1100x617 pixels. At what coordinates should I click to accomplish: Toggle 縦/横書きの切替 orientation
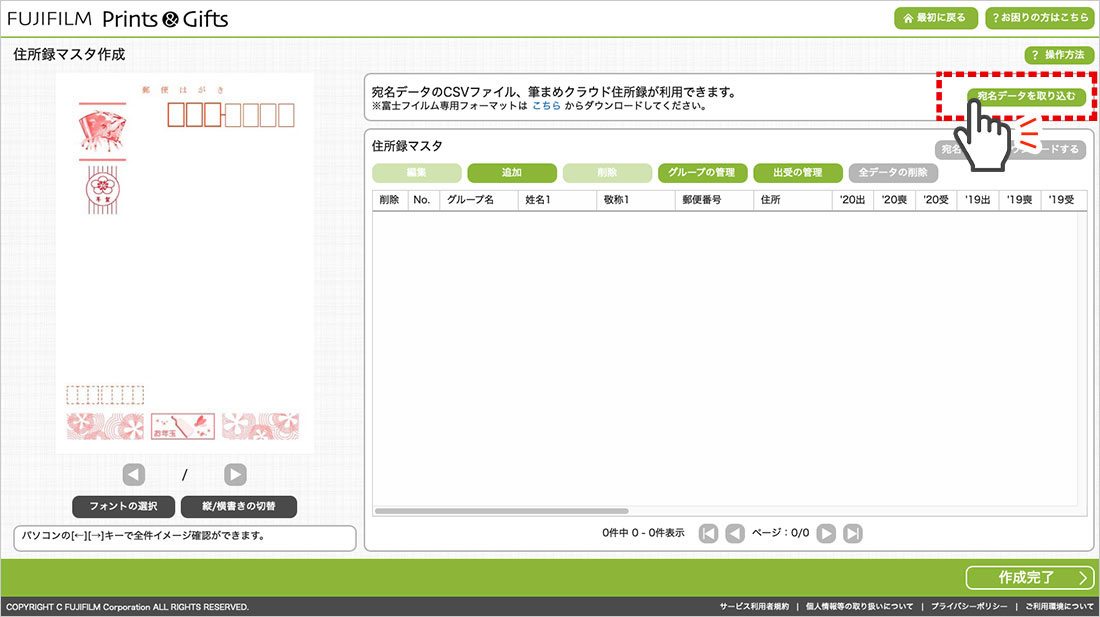[x=239, y=506]
